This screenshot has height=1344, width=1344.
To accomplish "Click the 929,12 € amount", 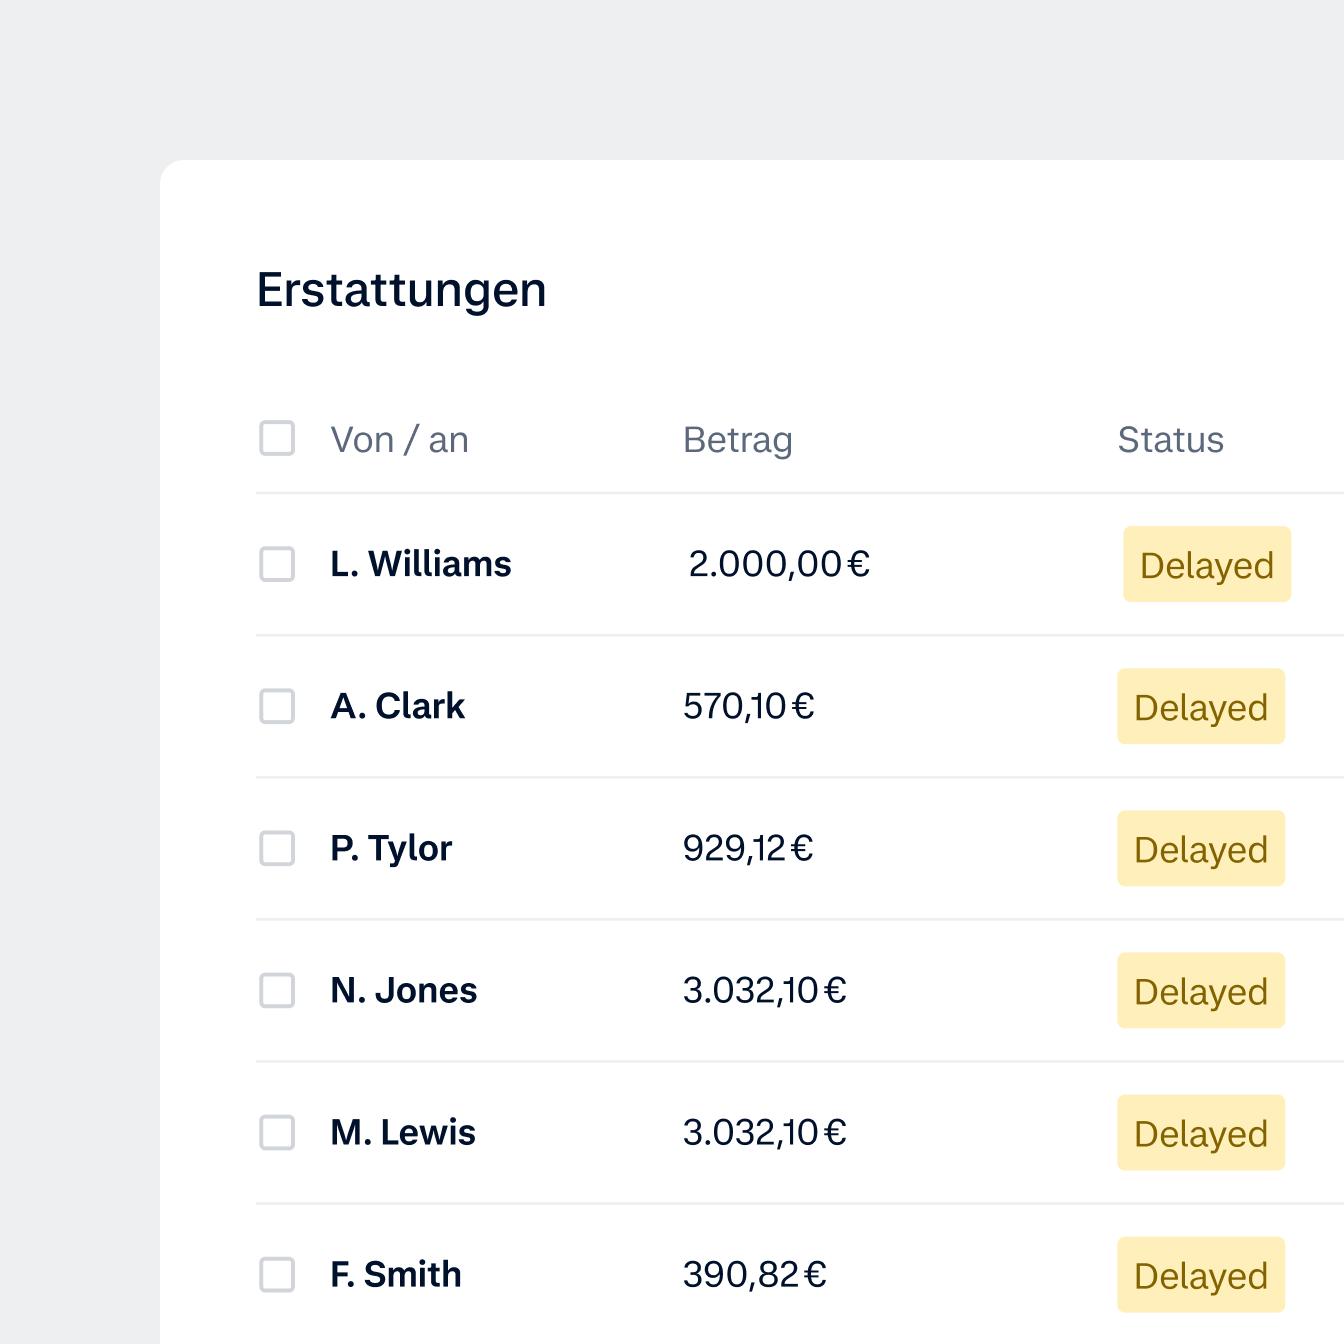I will click(748, 848).
